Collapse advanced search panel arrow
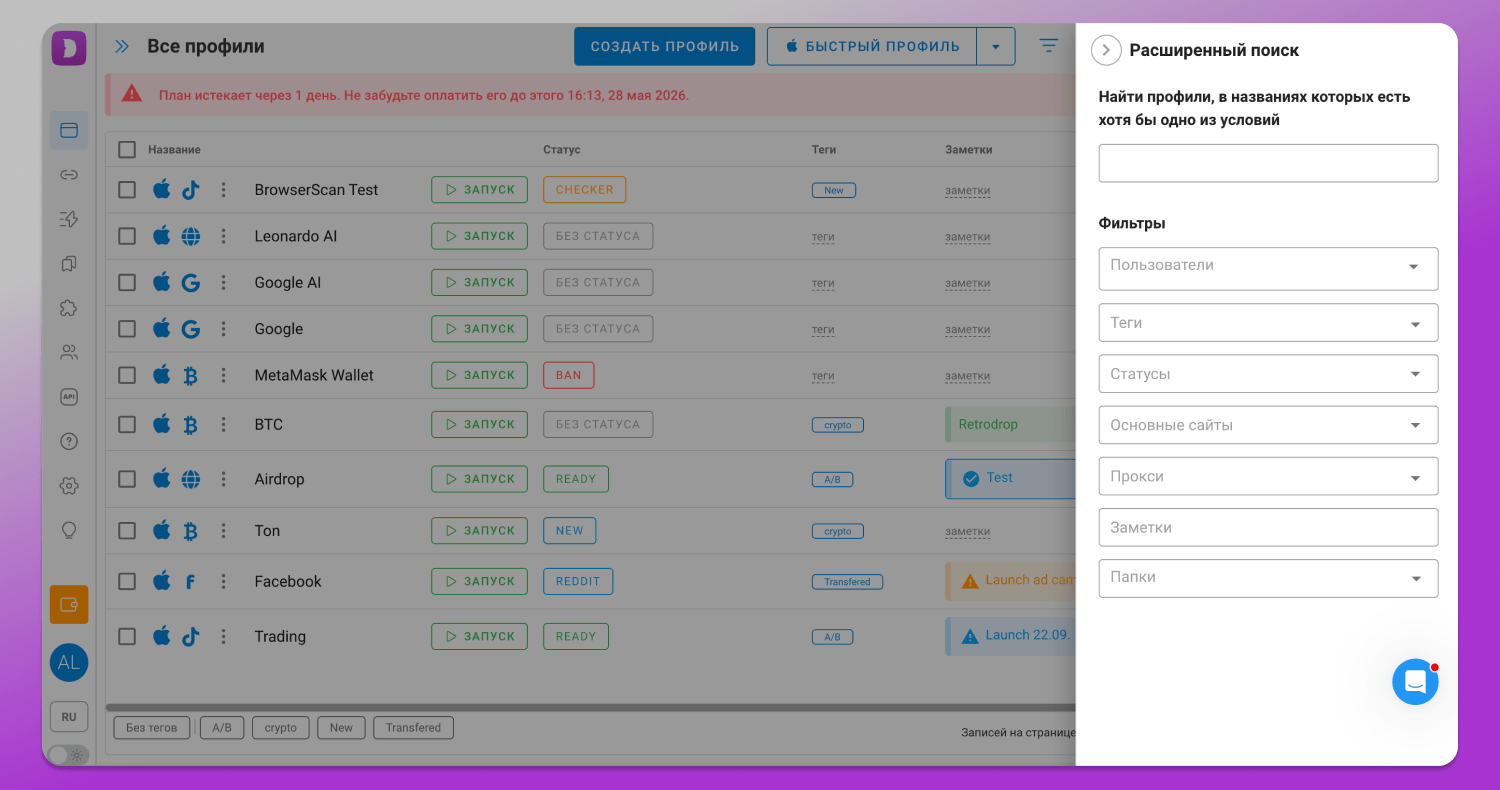Screen dimensions: 1500x790 [x=1106, y=50]
